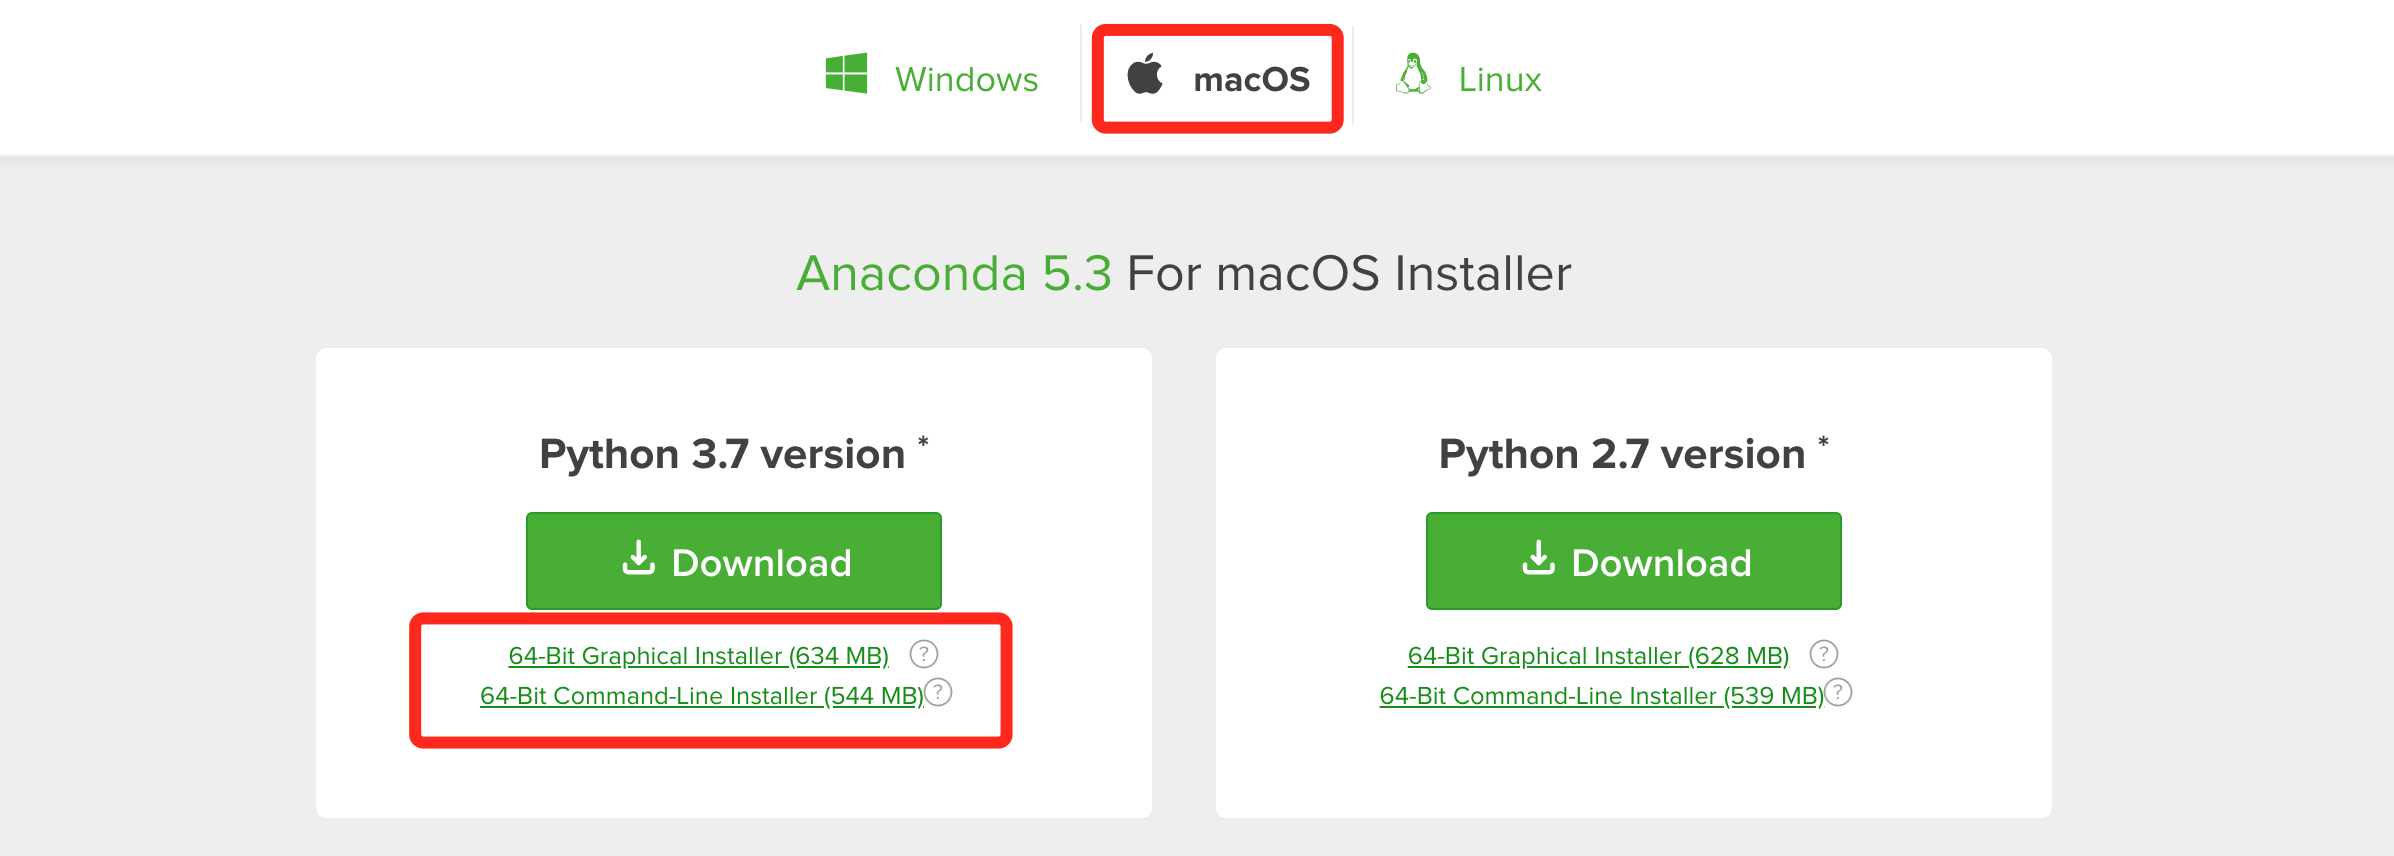The height and width of the screenshot is (856, 2394).
Task: Open the 64-Bit Graphical Installer (628 MB) link
Action: coord(1597,655)
